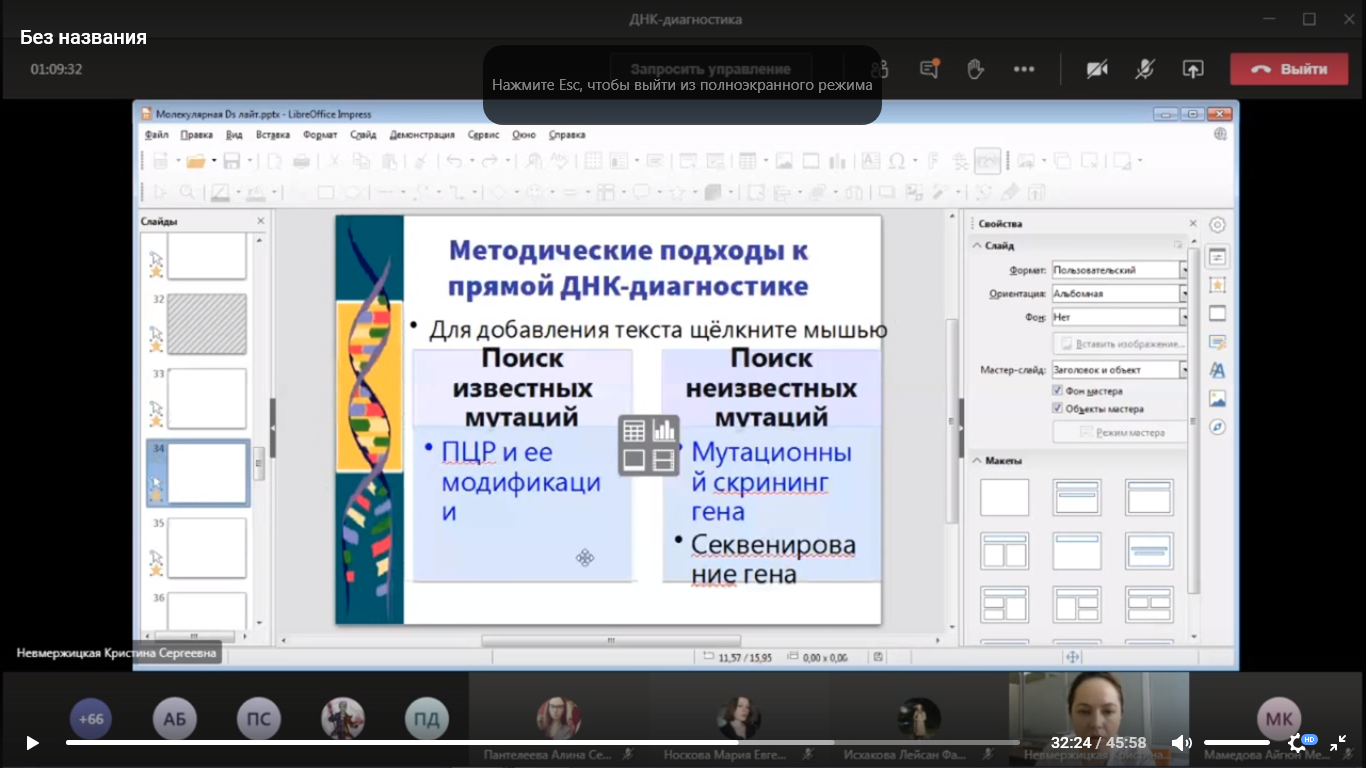Open the Демонстрация menu
The image size is (1366, 768).
tap(422, 134)
